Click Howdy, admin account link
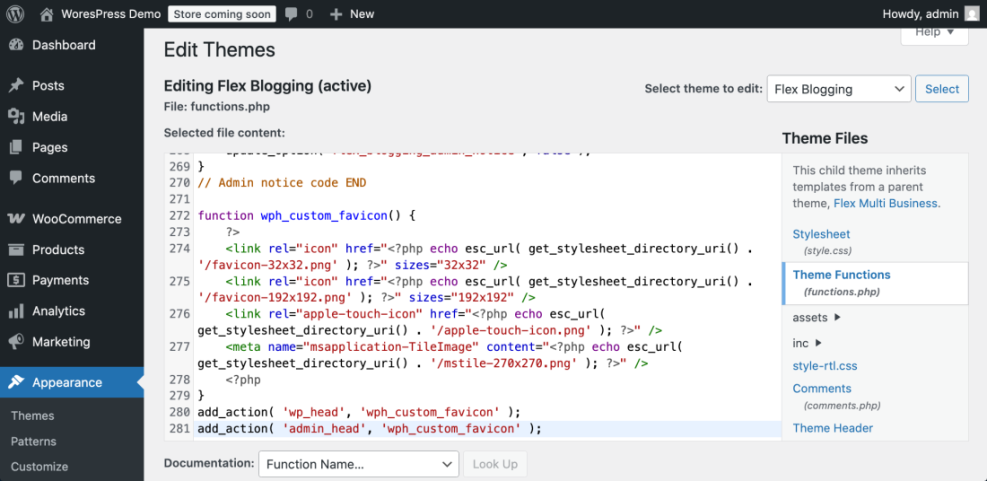 click(920, 14)
